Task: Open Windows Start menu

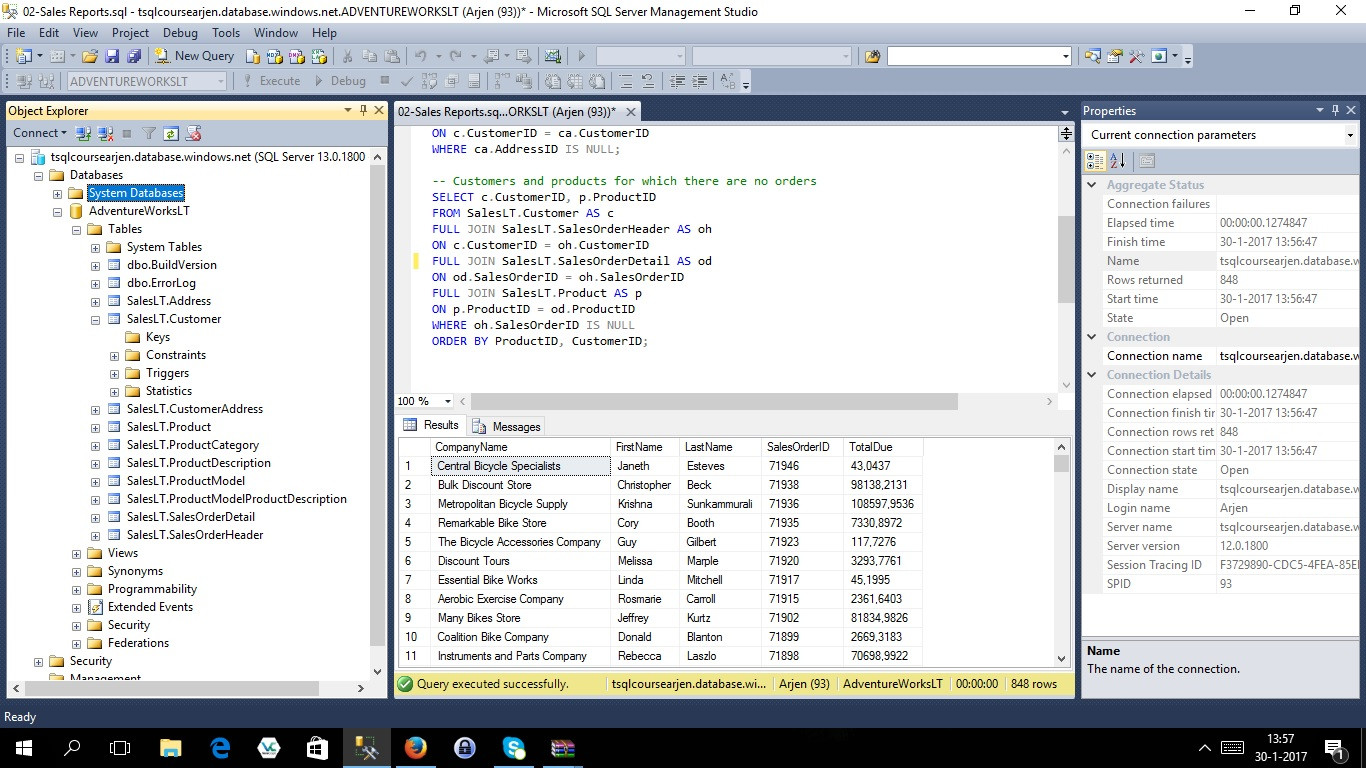Action: [23, 748]
